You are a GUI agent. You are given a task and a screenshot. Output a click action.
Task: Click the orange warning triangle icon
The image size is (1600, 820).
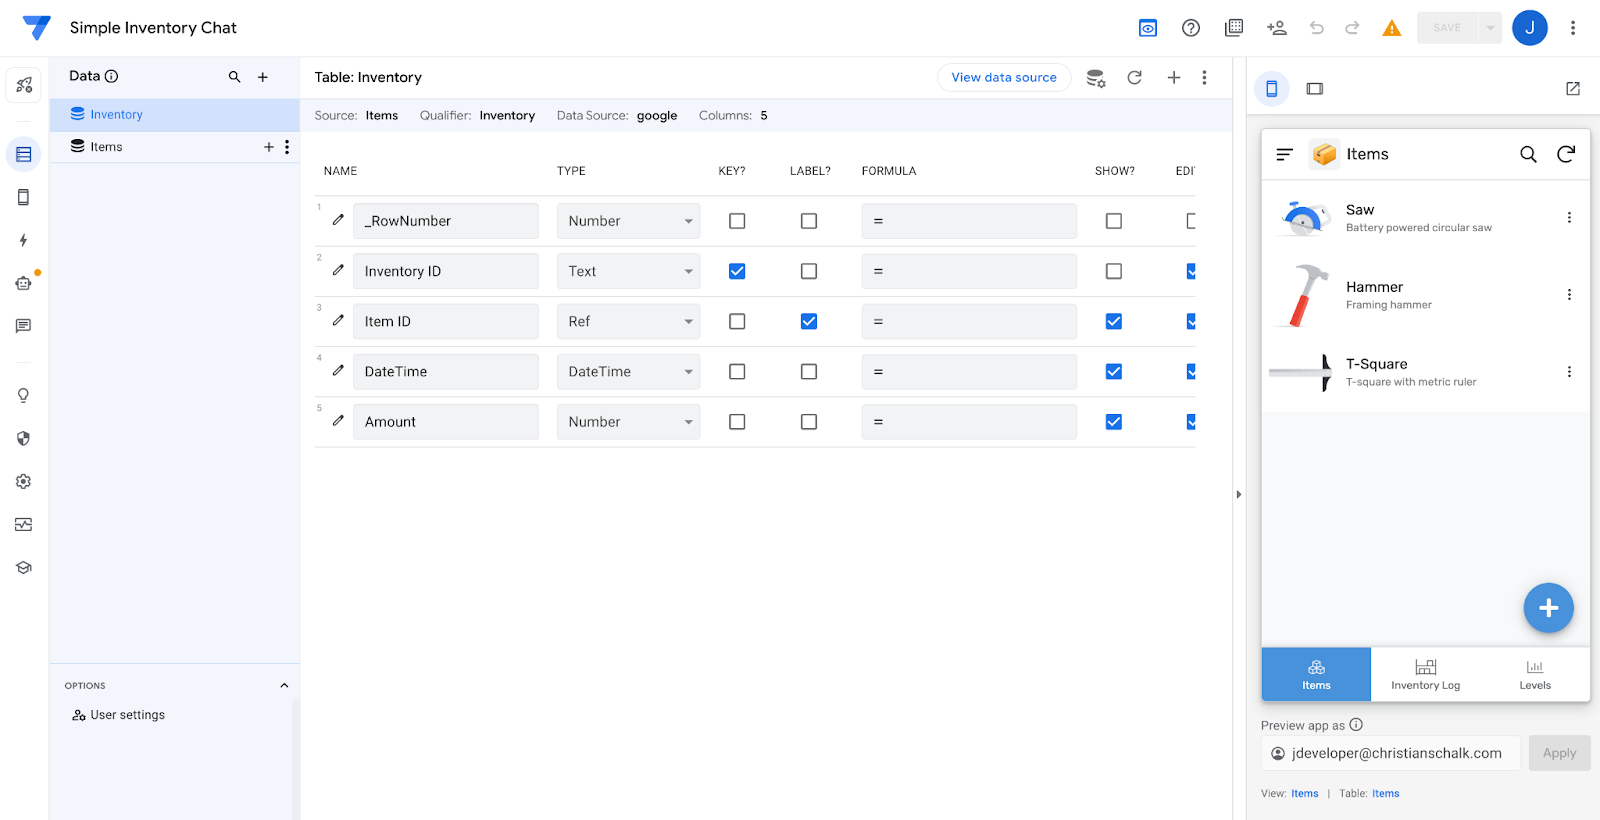1391,28
